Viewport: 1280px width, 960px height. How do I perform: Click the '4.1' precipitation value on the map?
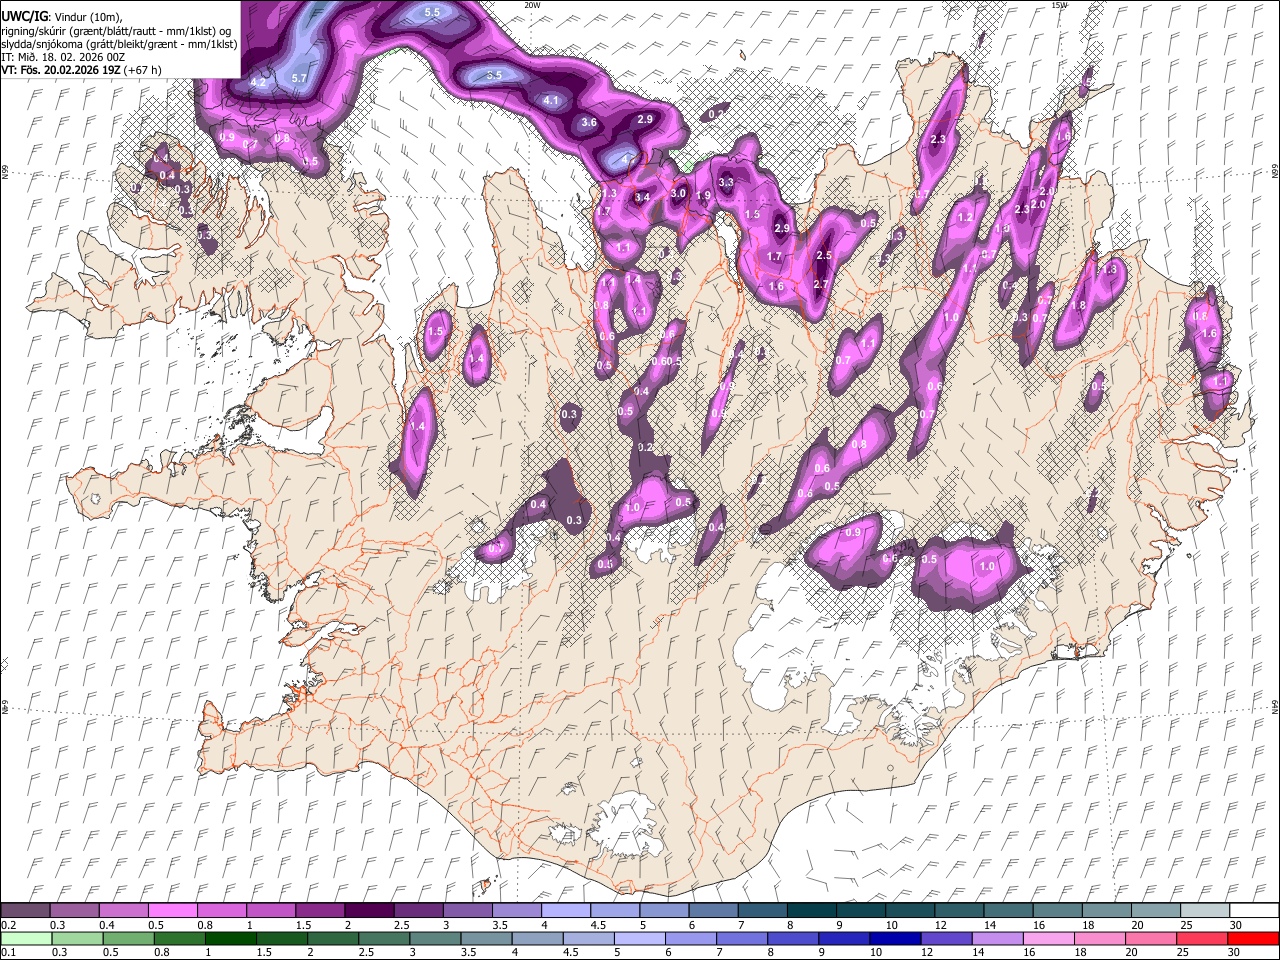[551, 100]
